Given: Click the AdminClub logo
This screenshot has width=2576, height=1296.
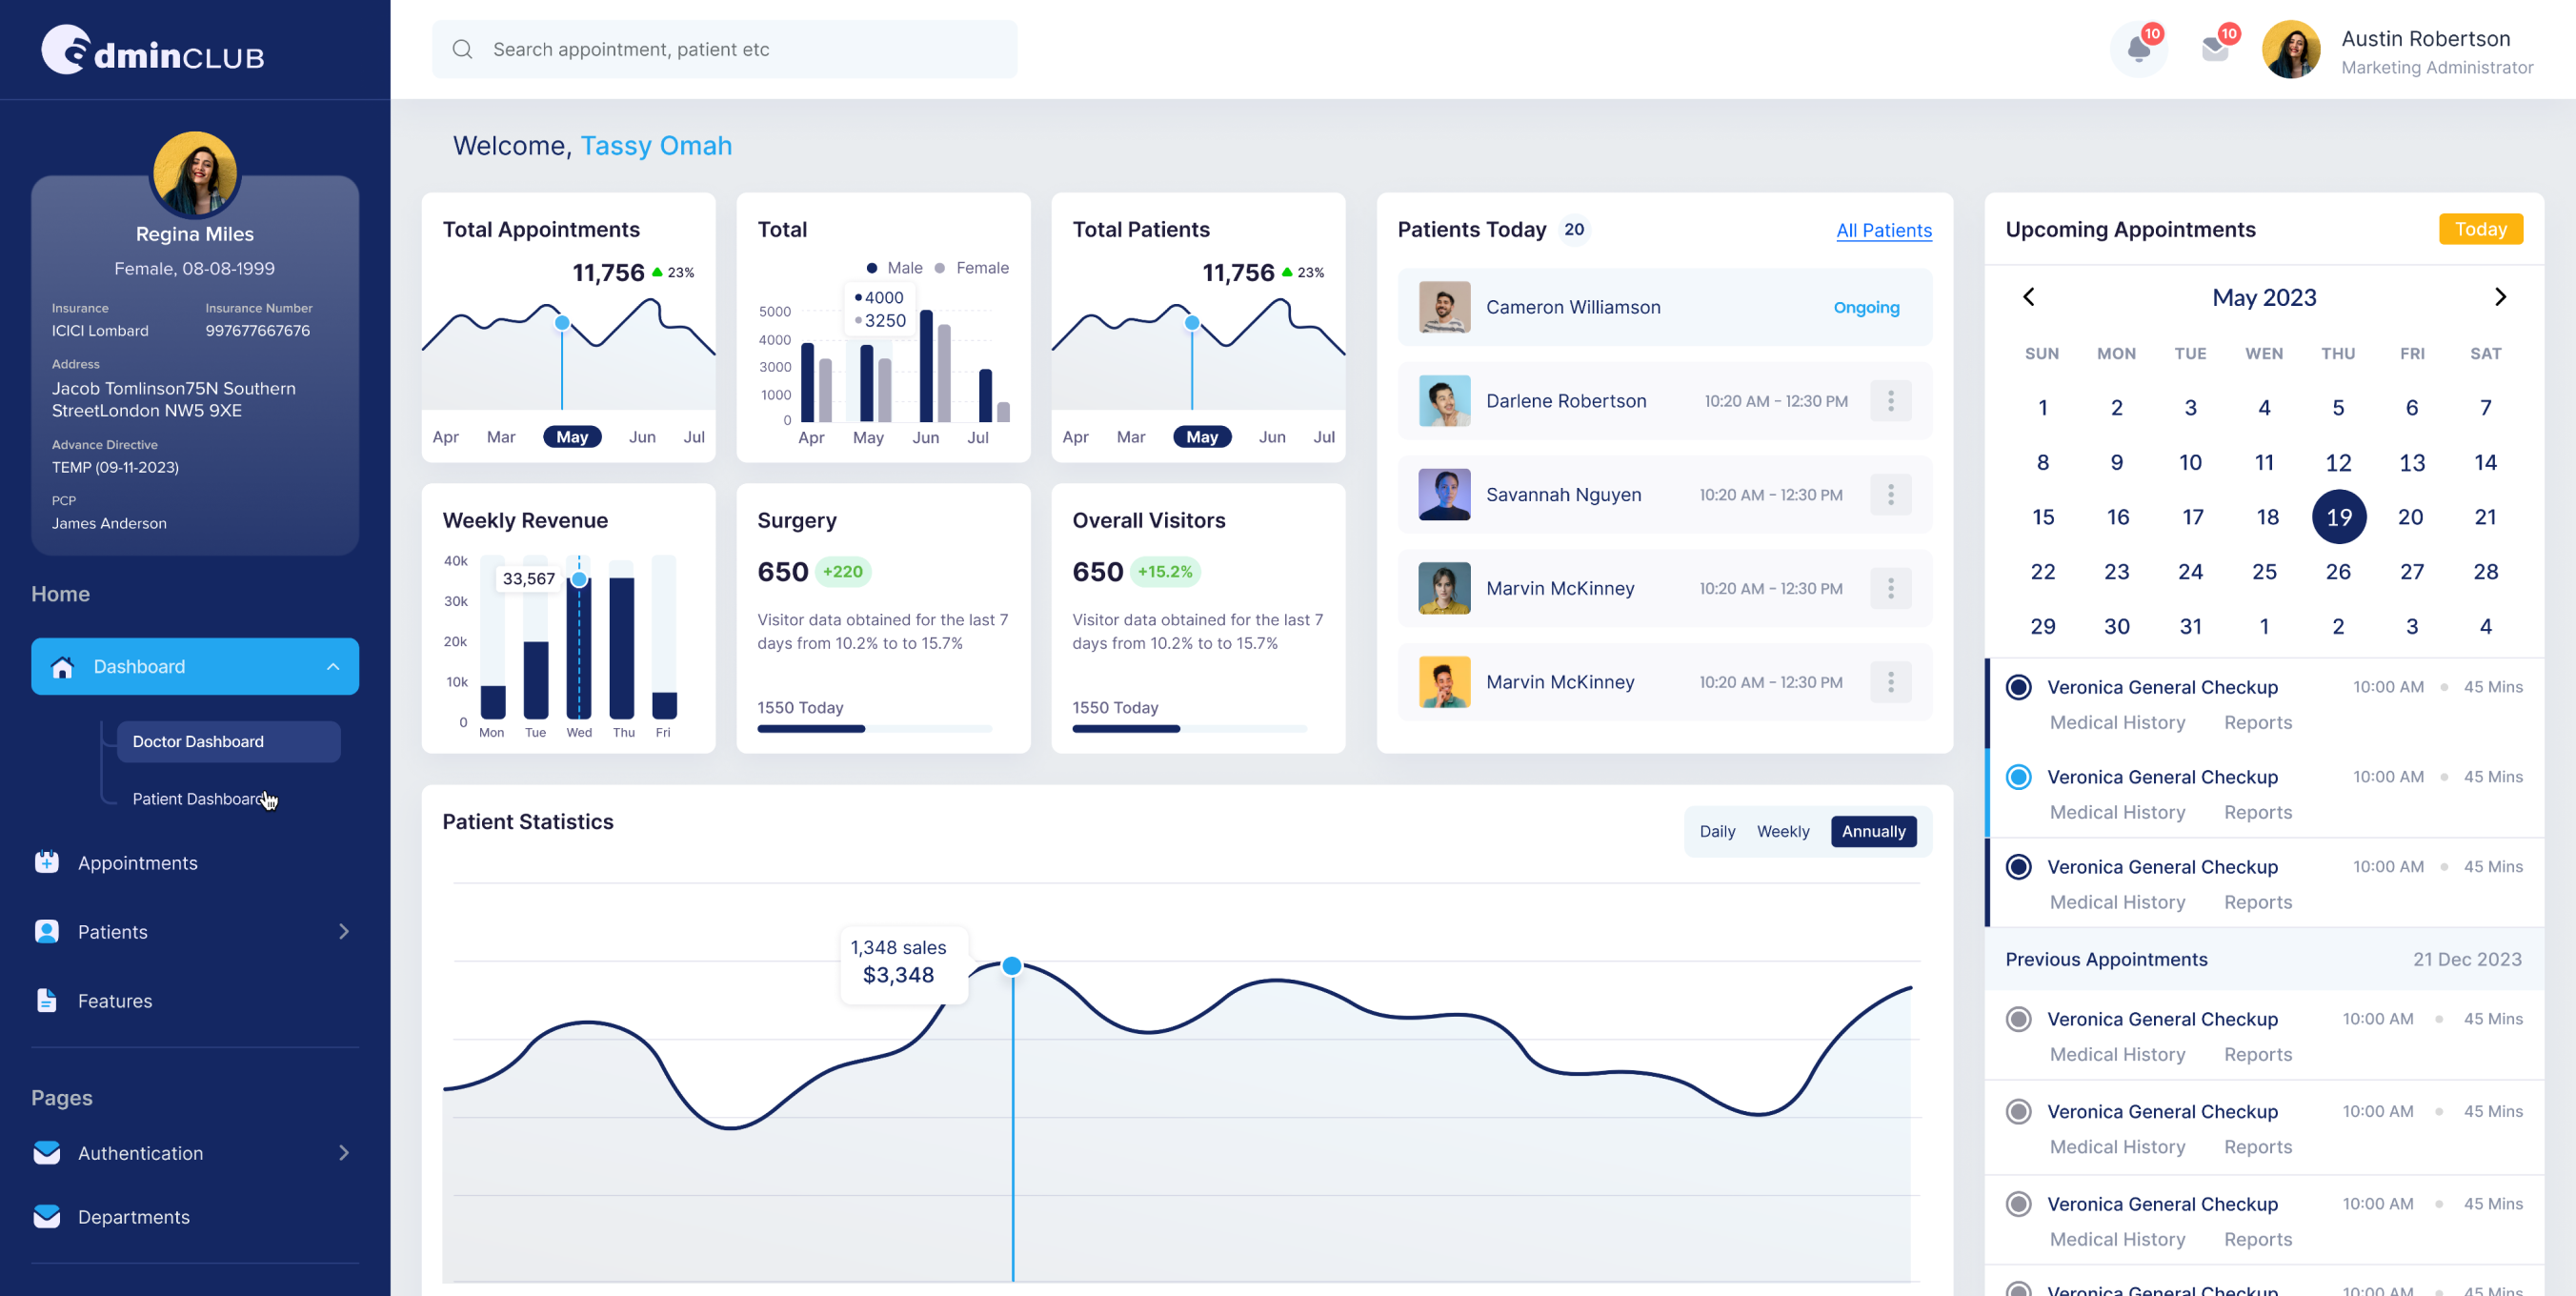Looking at the screenshot, I should [152, 50].
